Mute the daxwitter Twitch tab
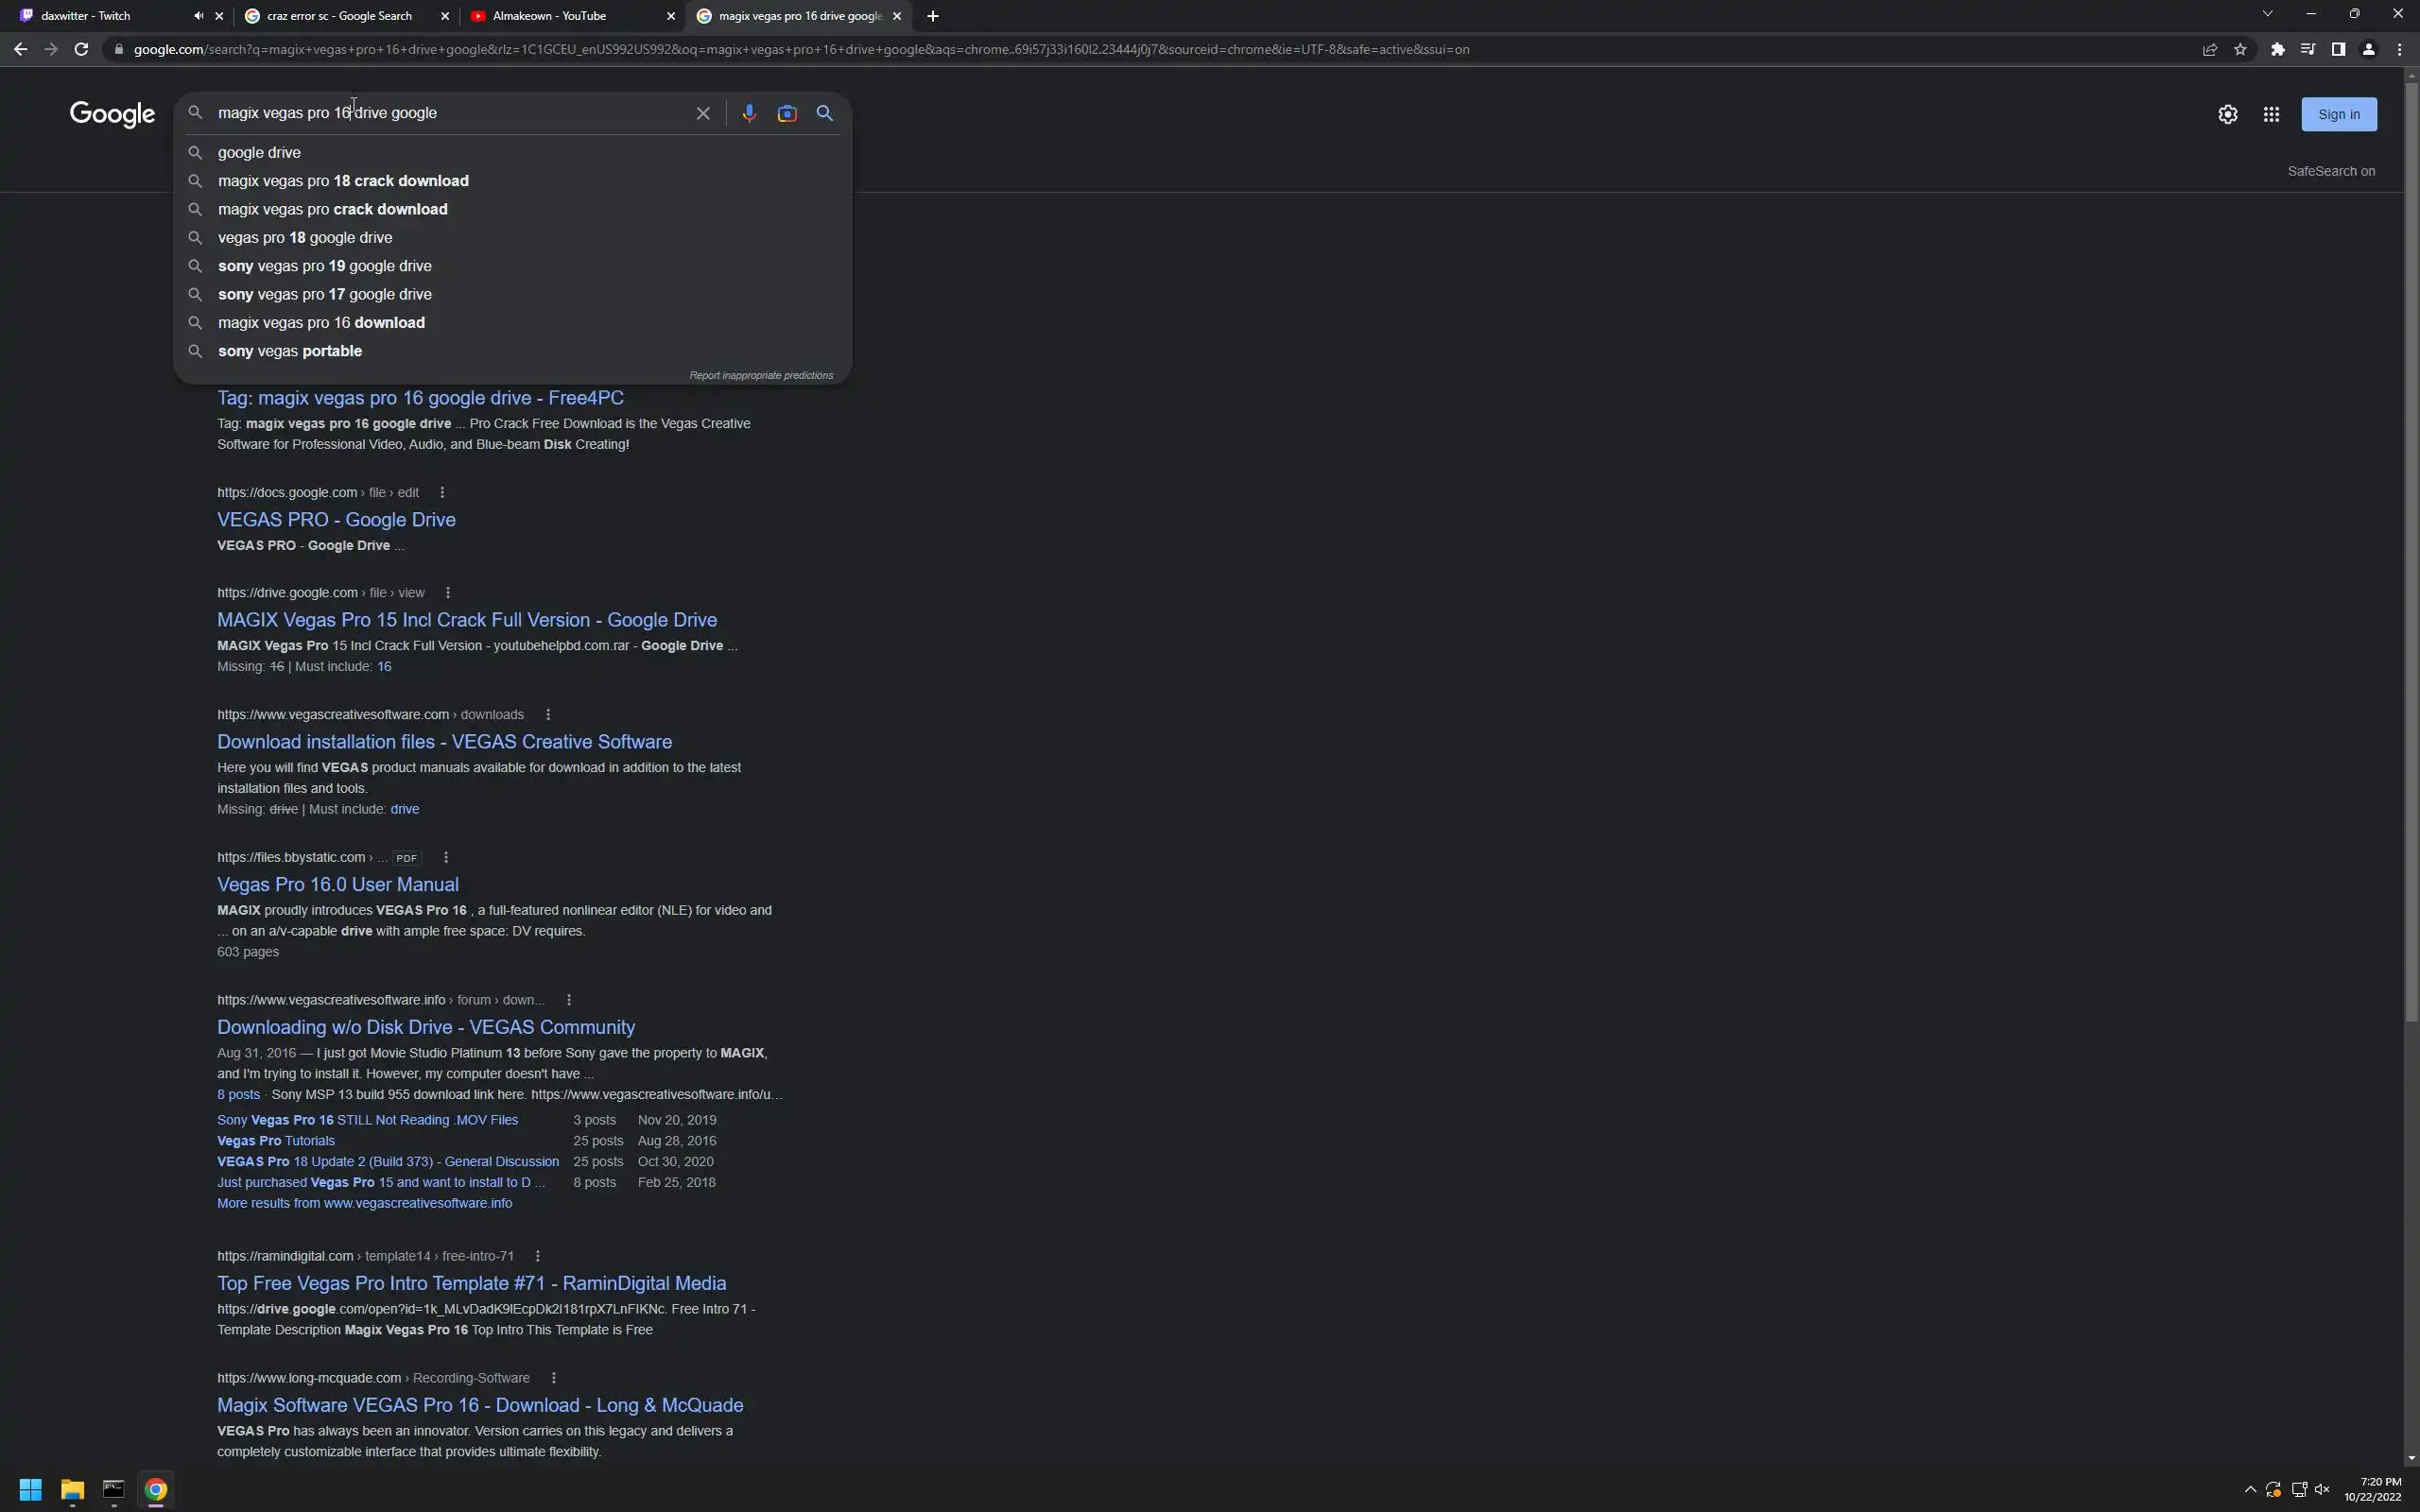This screenshot has width=2420, height=1512. coord(198,16)
